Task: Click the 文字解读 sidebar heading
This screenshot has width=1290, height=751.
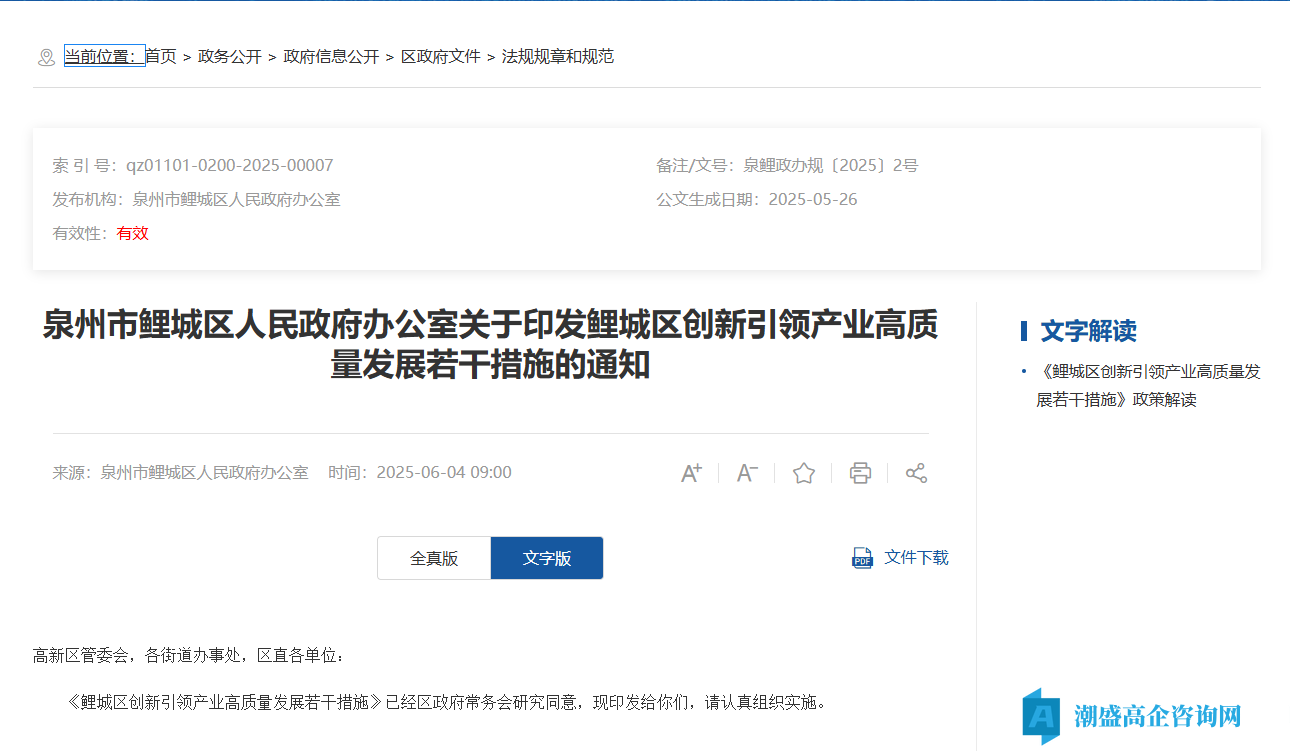Action: [1088, 331]
